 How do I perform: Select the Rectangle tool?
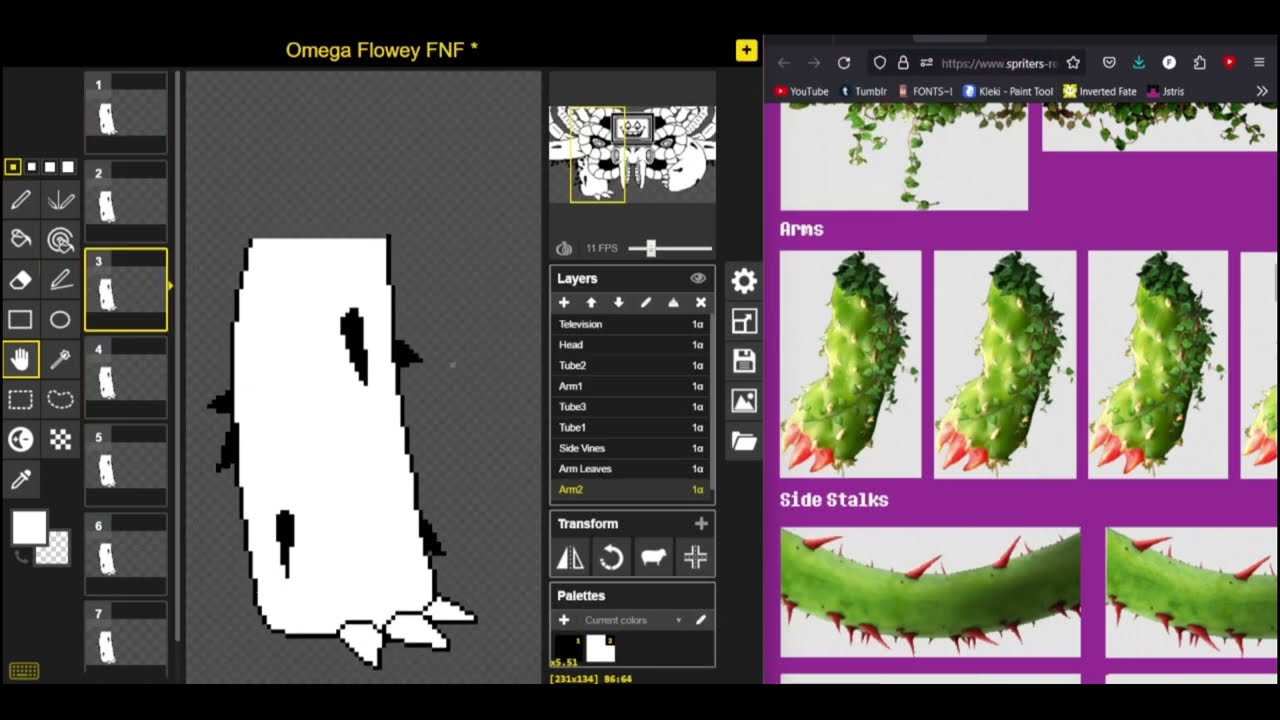tap(21, 320)
